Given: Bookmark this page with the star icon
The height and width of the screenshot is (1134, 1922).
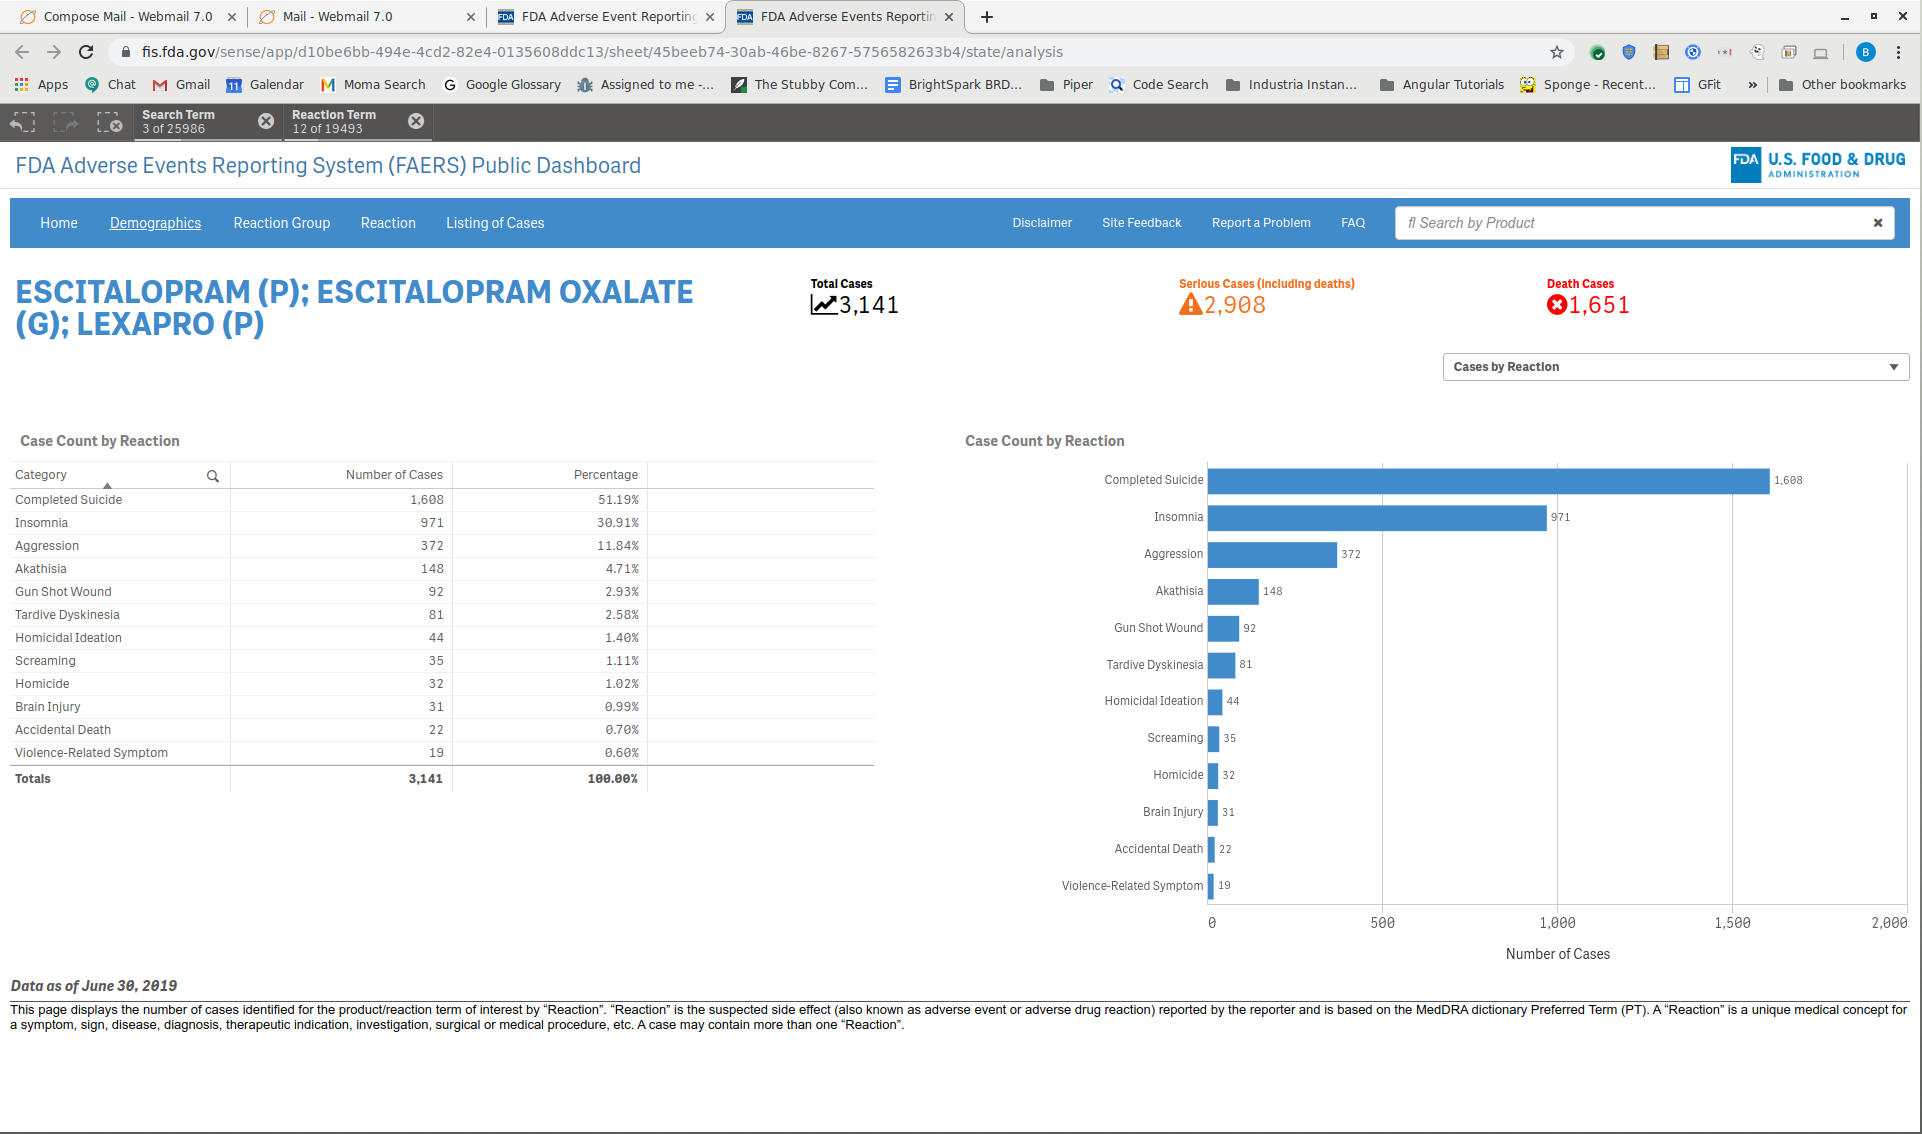Looking at the screenshot, I should (x=1557, y=52).
